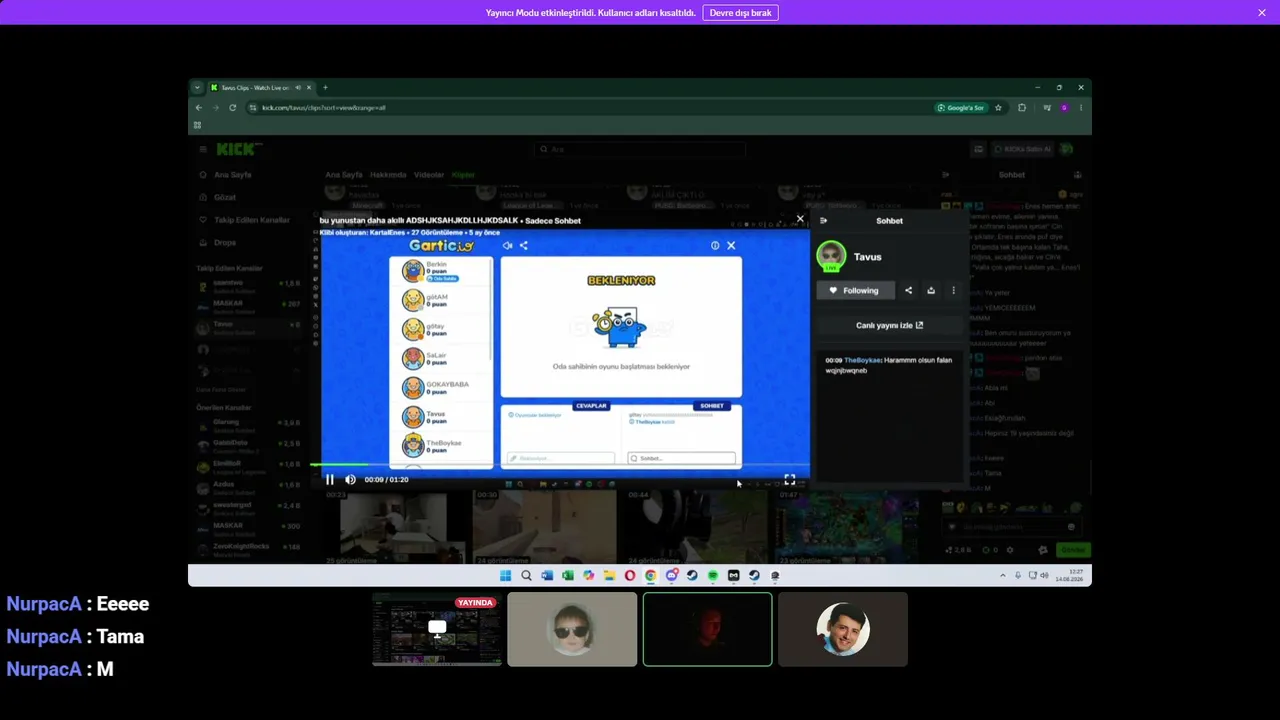Open Tavus avatar in clip panel
Image resolution: width=1280 pixels, height=720 pixels.
pyautogui.click(x=831, y=257)
